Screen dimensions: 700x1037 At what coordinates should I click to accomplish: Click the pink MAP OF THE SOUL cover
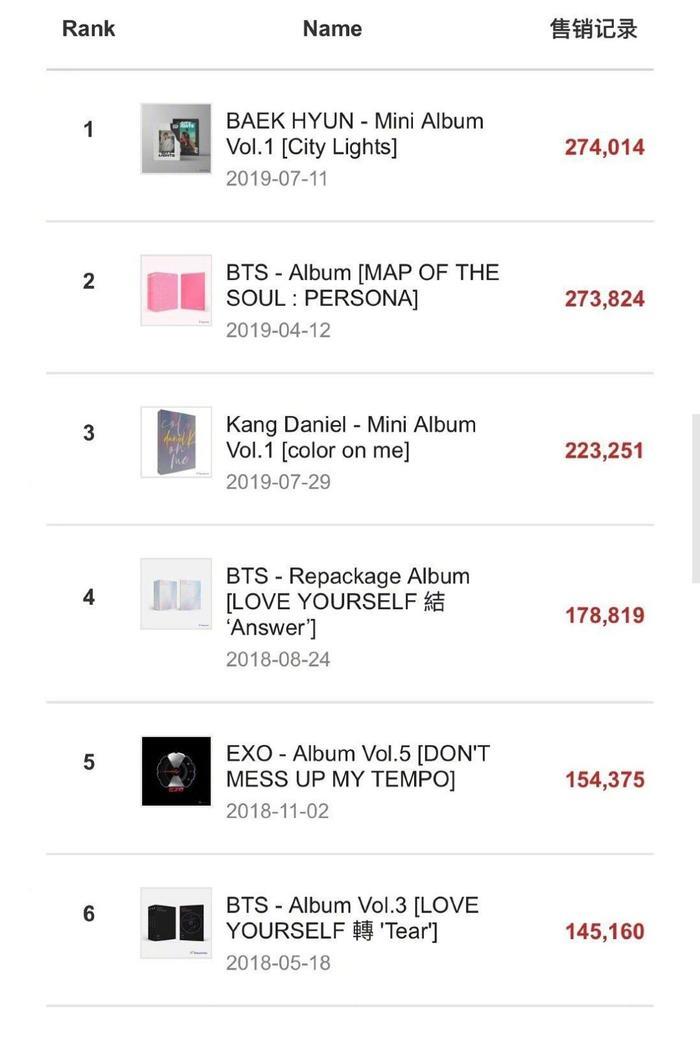coord(176,290)
